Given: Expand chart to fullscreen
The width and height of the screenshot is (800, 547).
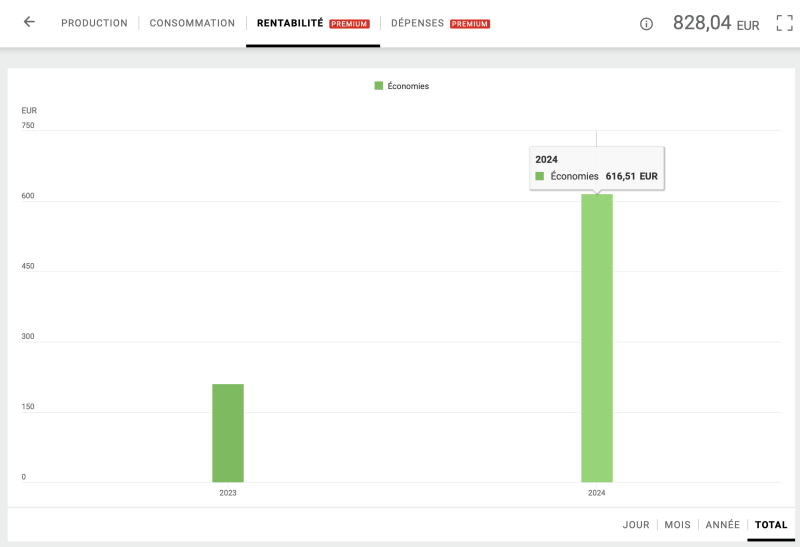Looking at the screenshot, I should coord(784,23).
